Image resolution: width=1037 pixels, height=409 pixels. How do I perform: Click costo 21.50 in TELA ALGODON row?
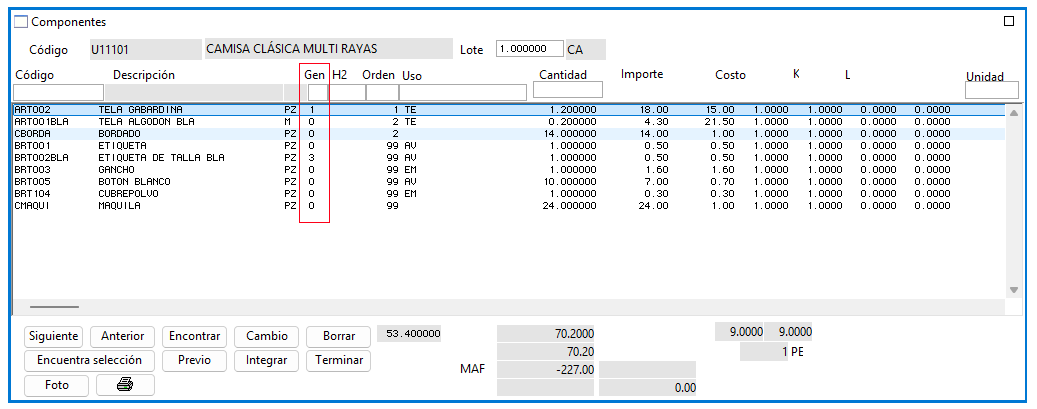click(720, 122)
